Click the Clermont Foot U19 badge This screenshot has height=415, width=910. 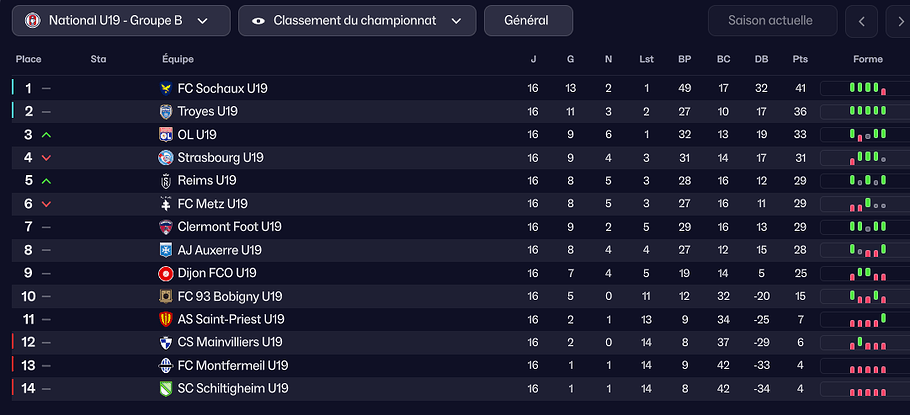[166, 227]
